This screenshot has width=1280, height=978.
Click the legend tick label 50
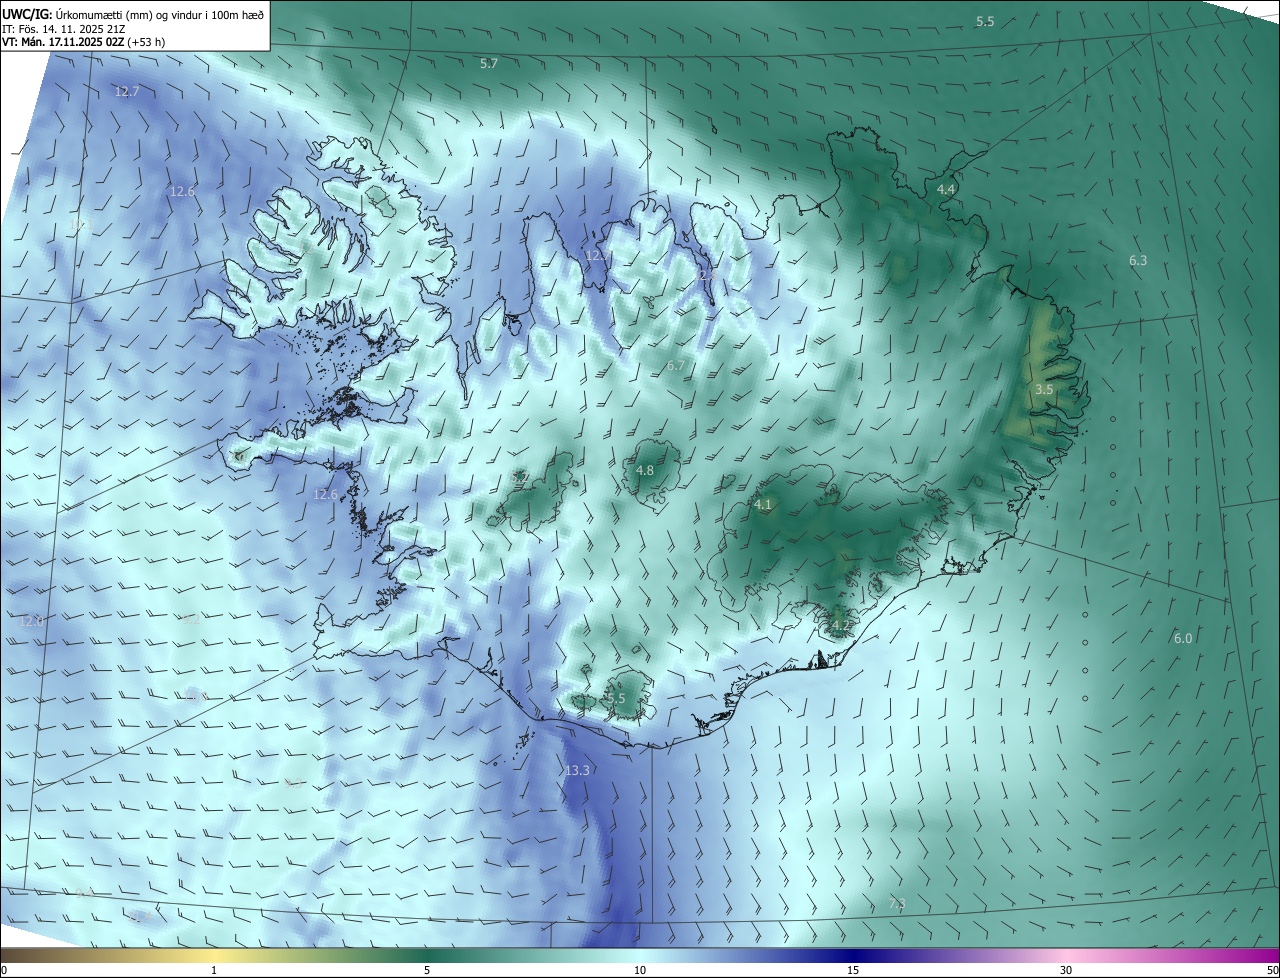coord(1272,970)
